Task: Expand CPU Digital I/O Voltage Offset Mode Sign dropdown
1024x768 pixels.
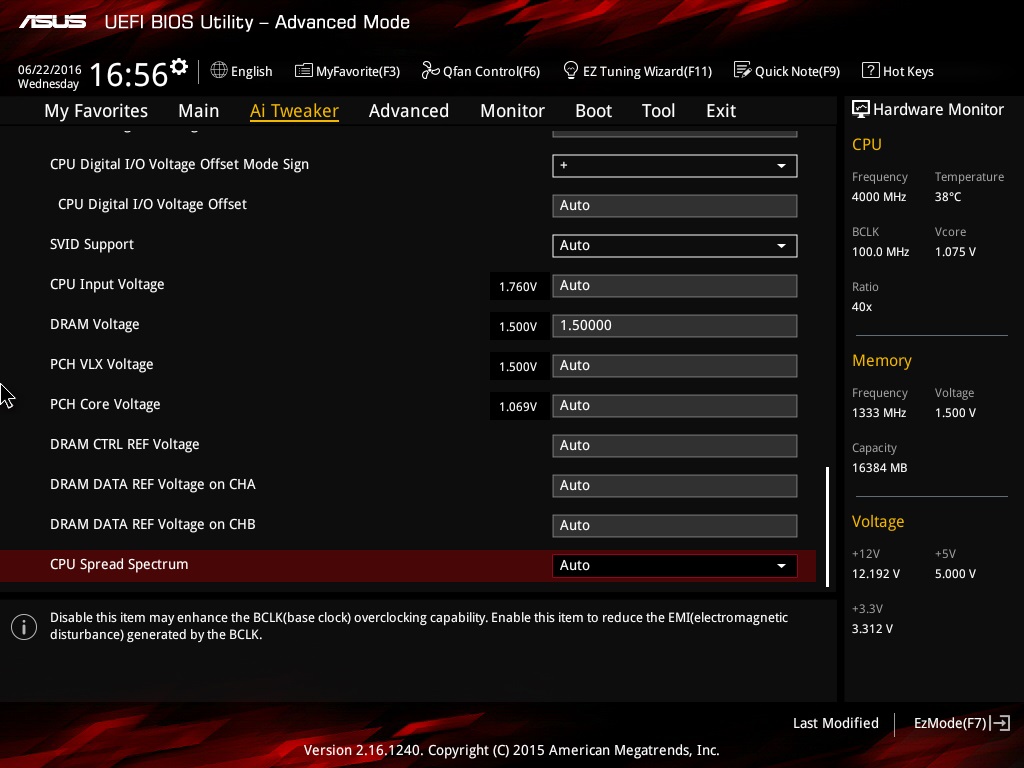Action: (x=675, y=166)
